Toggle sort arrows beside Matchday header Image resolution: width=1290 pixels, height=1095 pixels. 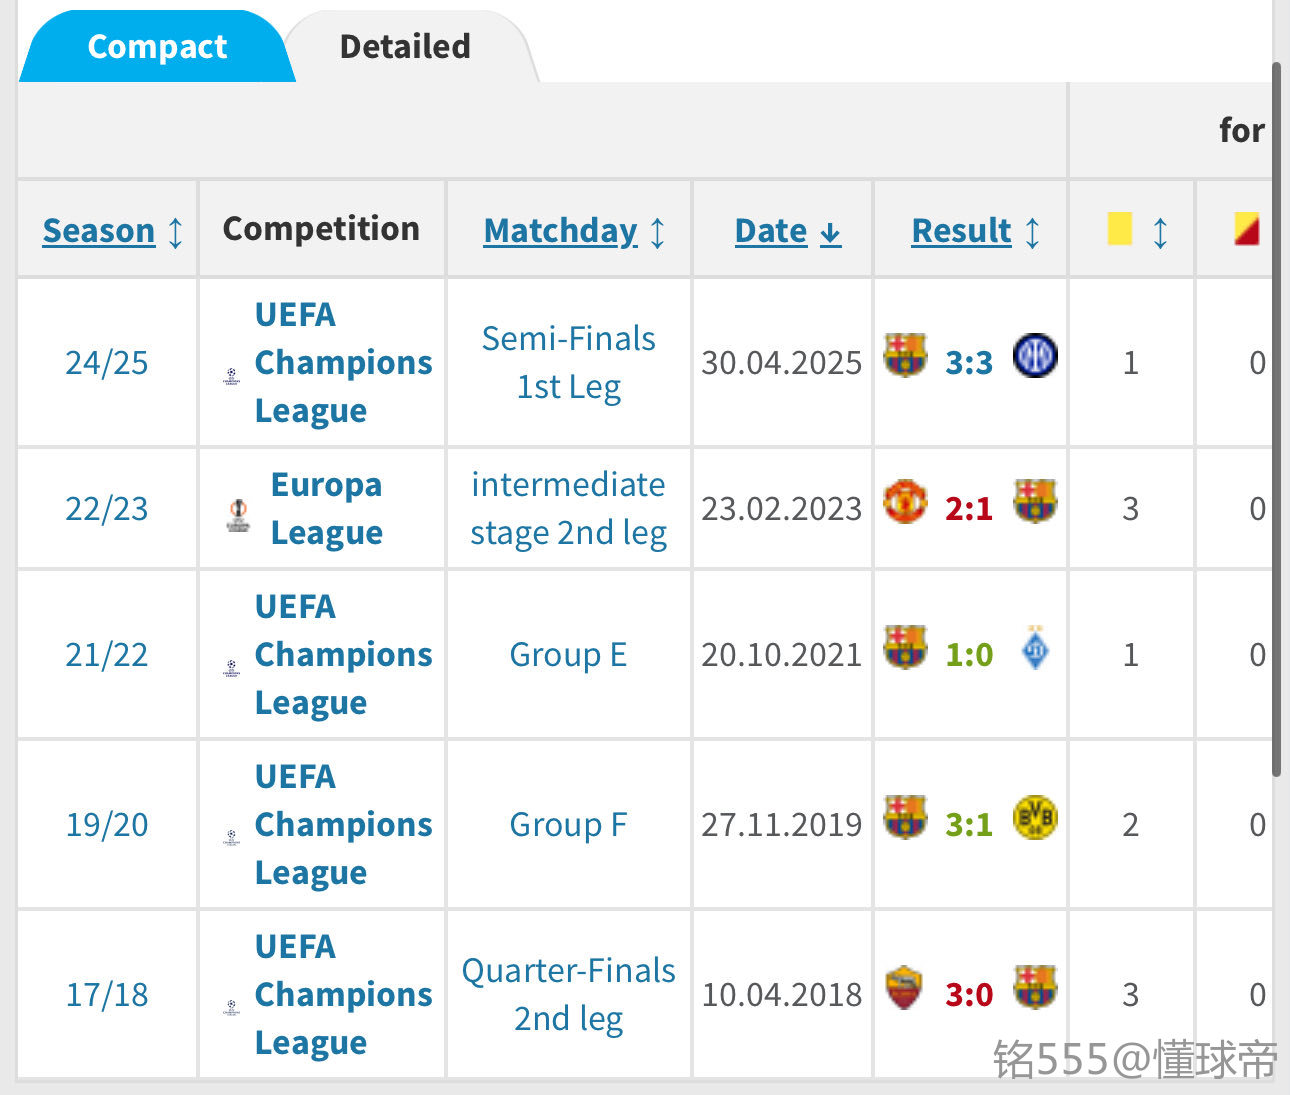pyautogui.click(x=657, y=232)
